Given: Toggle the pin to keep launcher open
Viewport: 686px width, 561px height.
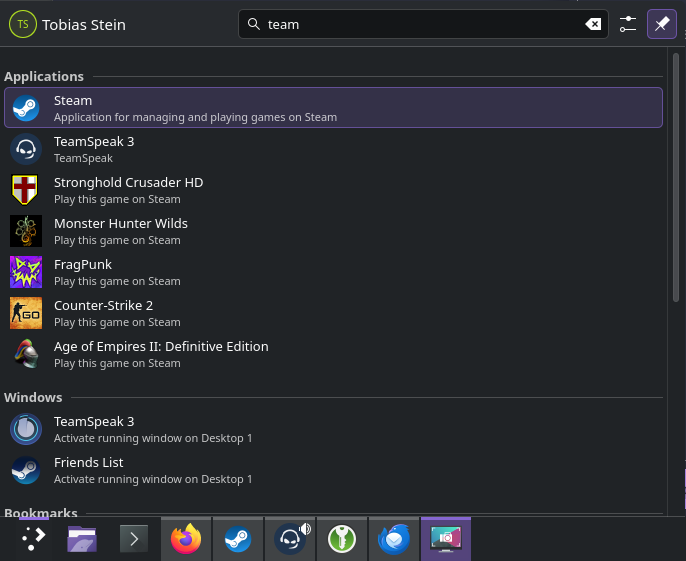Looking at the screenshot, I should pos(661,24).
